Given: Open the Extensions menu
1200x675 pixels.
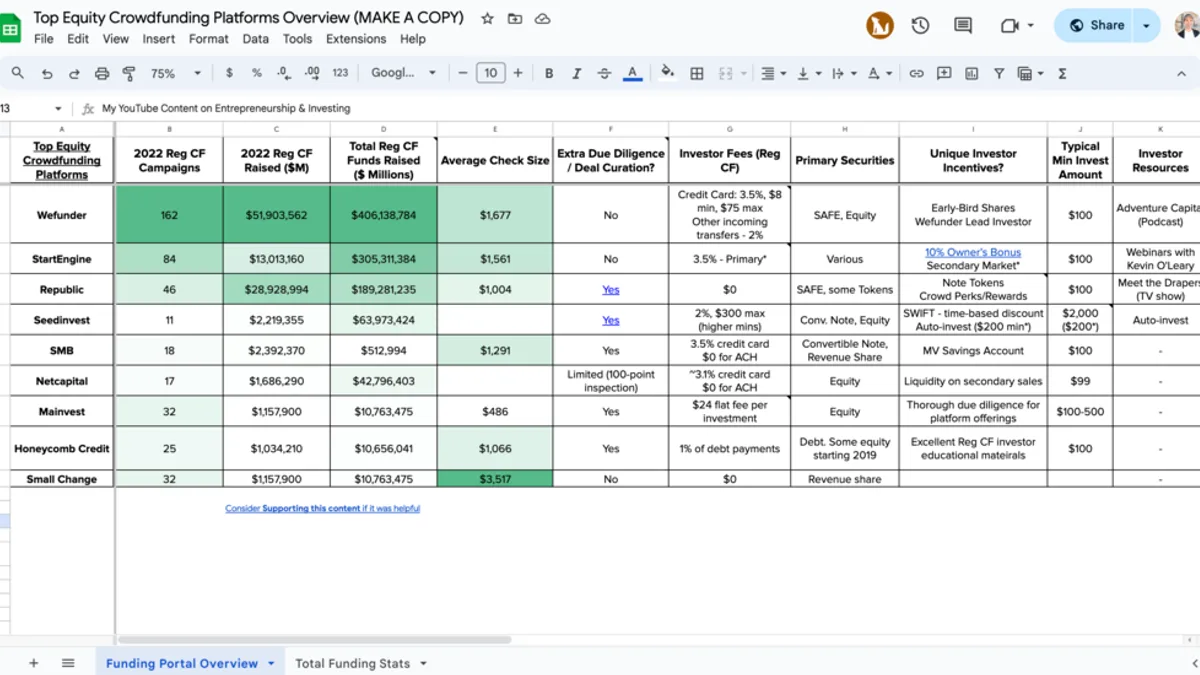Looking at the screenshot, I should (x=356, y=39).
